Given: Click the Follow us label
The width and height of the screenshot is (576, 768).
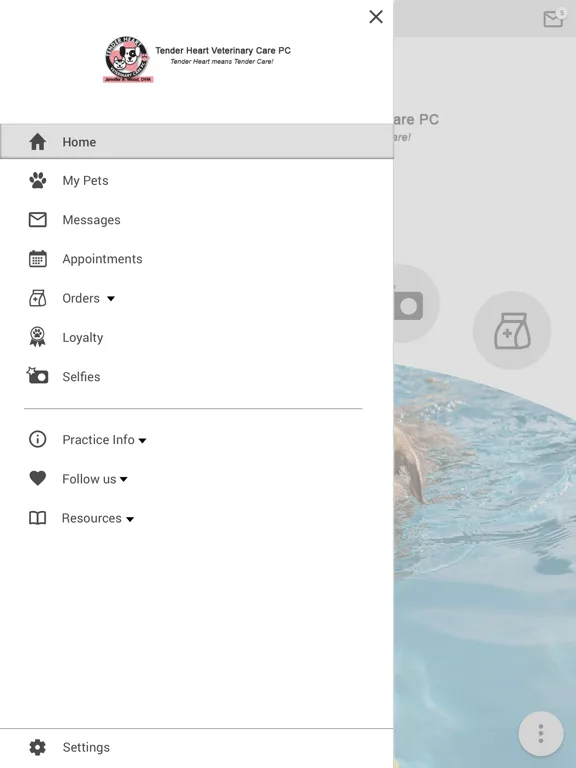Looking at the screenshot, I should (89, 479).
